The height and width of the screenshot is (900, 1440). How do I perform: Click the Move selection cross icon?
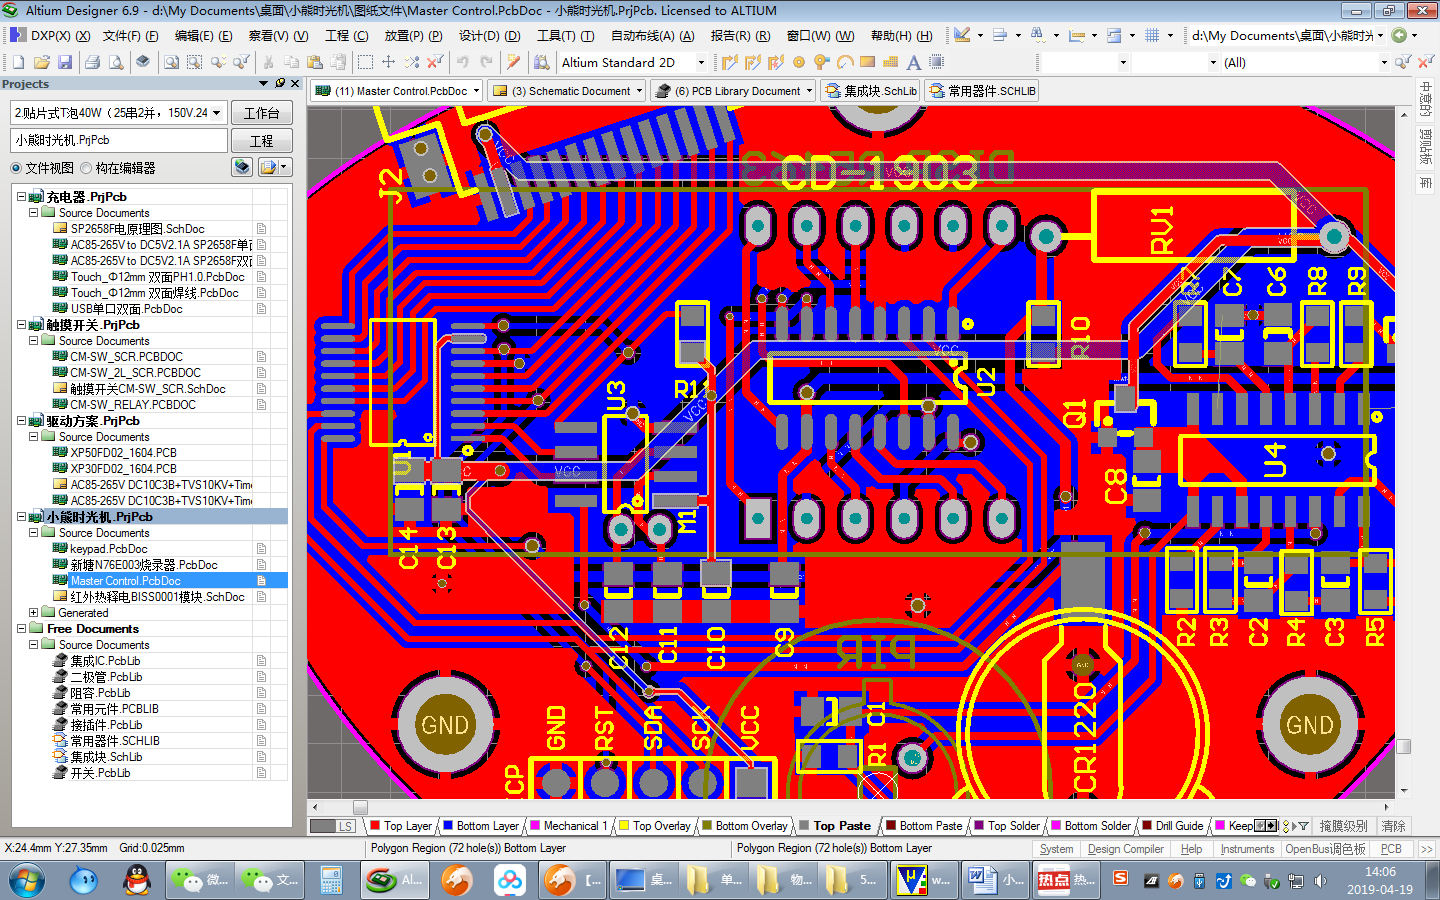[389, 62]
